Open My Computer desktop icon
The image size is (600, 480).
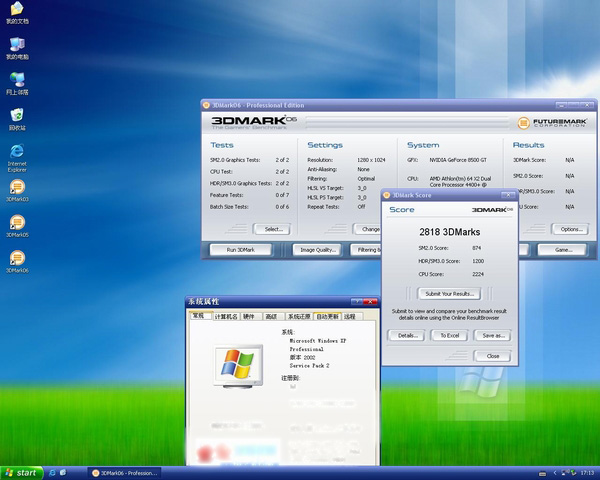17,46
